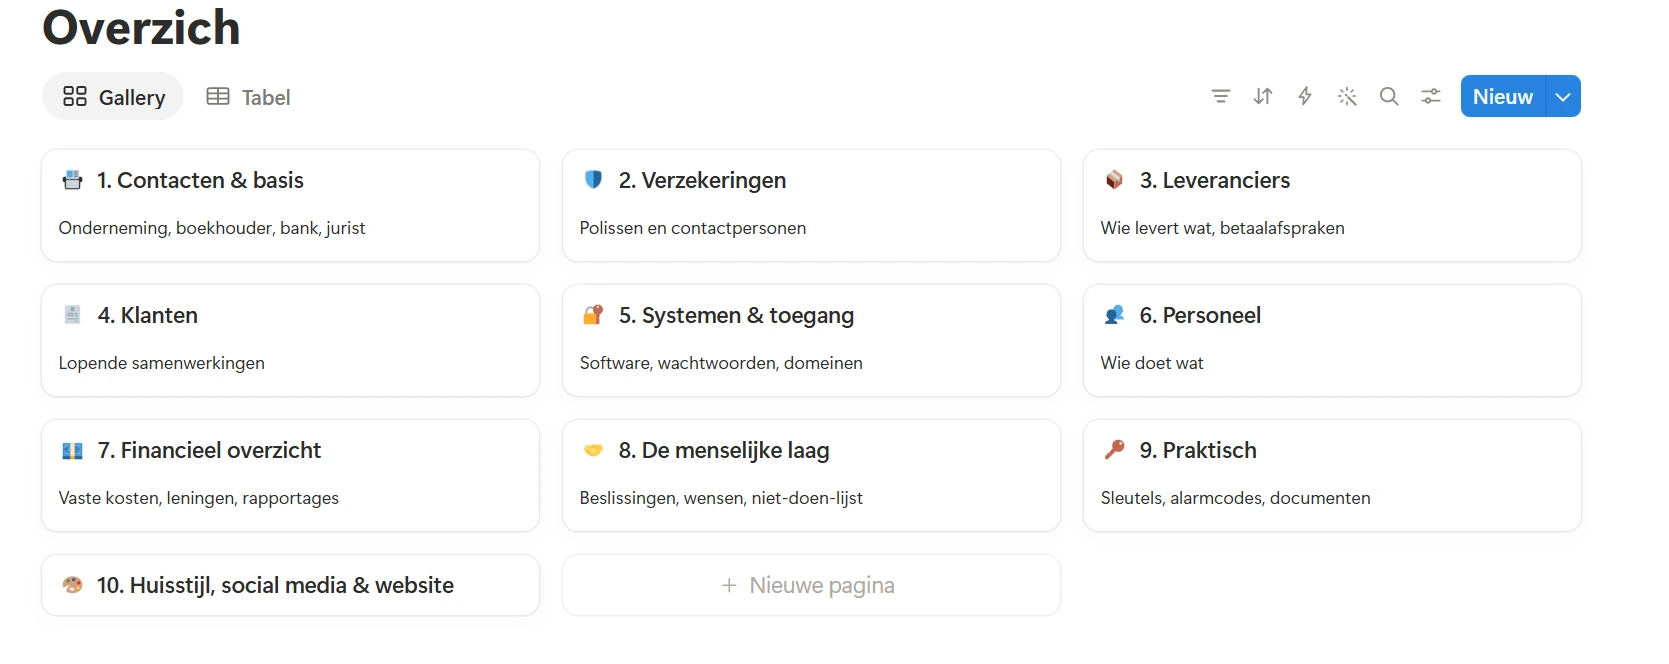Open the filter icon in the toolbar
Screen dimensions: 1669x664
point(1221,96)
